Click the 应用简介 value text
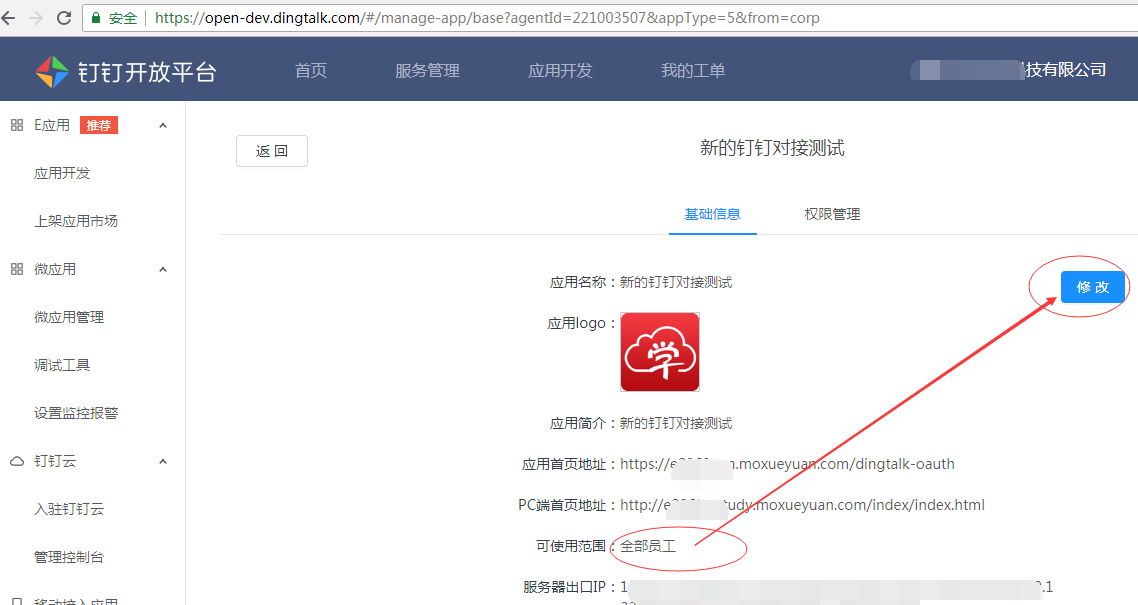The height and width of the screenshot is (605, 1138). point(676,423)
